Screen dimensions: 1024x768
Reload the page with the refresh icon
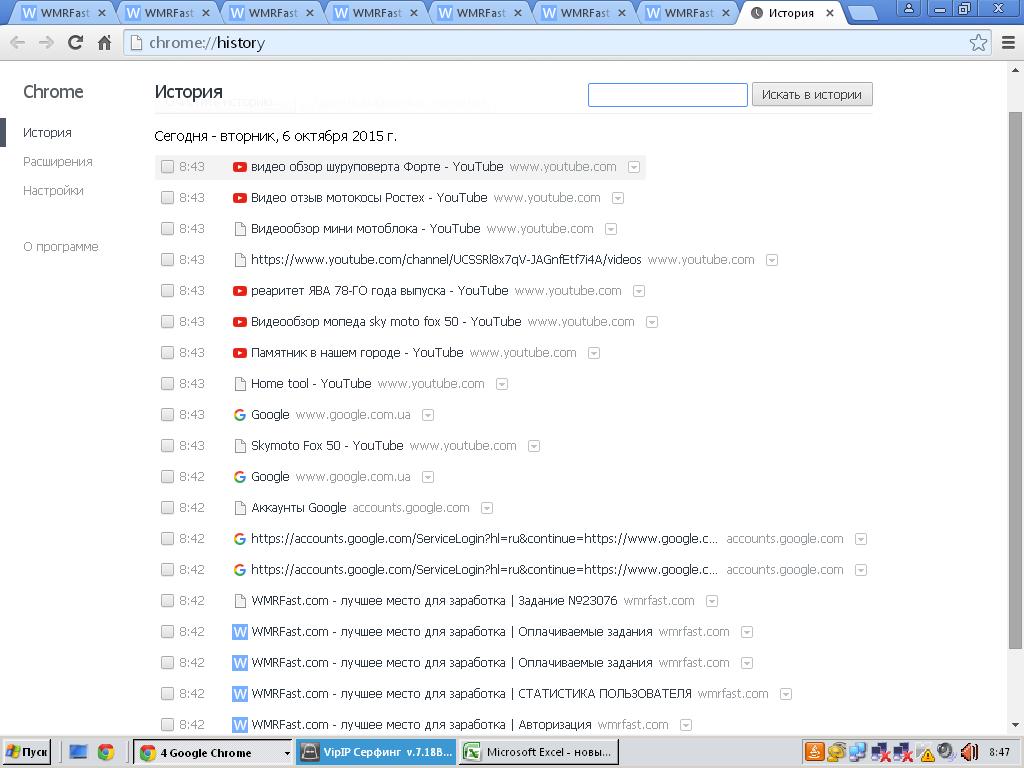click(75, 42)
